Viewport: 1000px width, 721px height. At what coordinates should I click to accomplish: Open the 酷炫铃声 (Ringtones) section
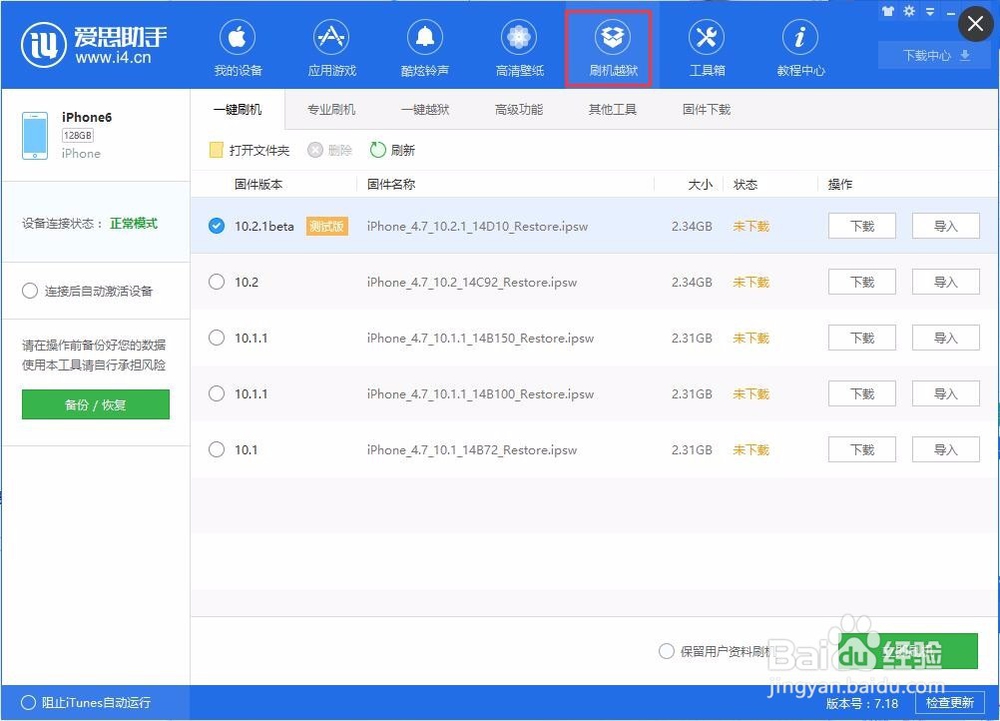pos(425,46)
